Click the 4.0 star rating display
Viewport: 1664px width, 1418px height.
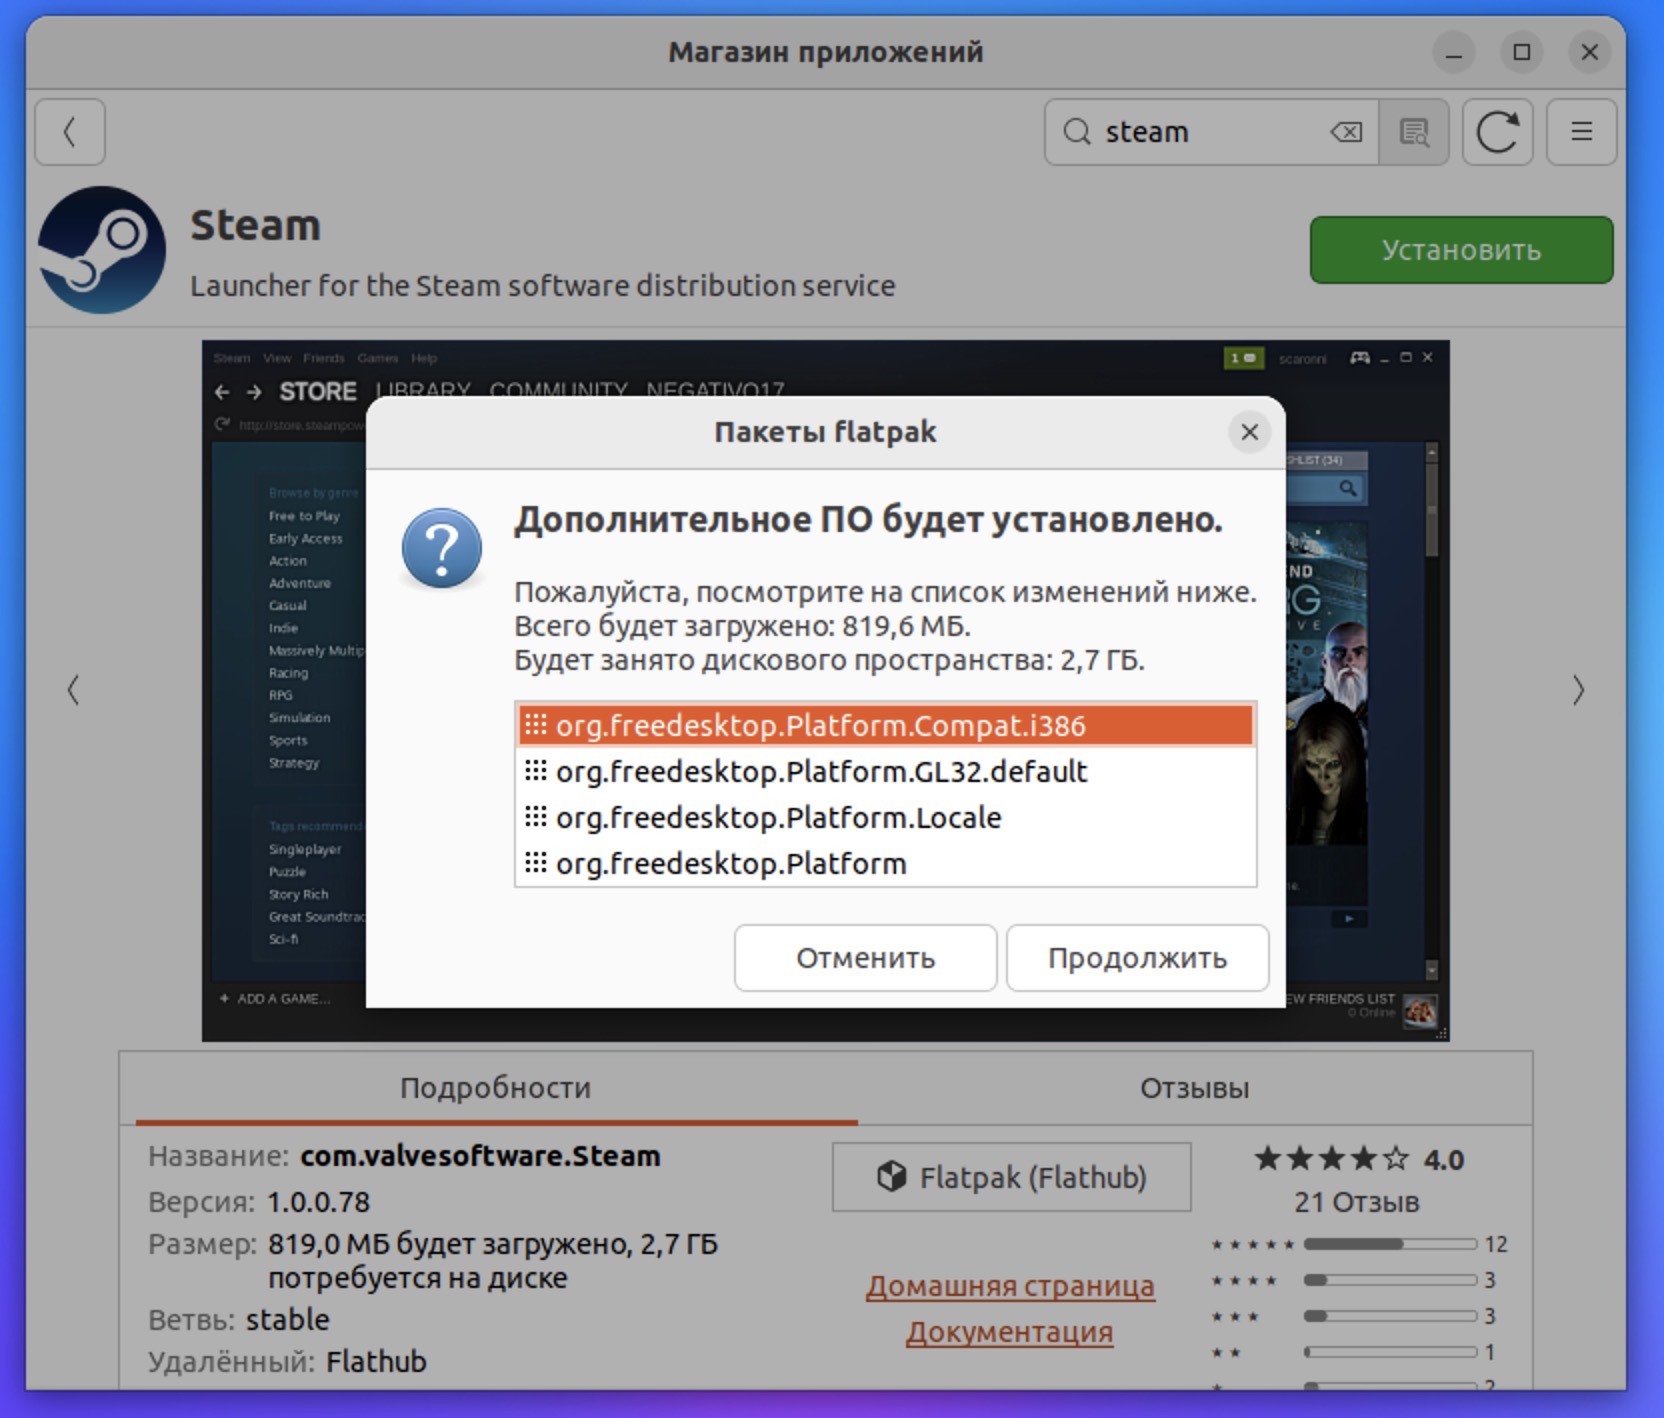(x=1359, y=1160)
